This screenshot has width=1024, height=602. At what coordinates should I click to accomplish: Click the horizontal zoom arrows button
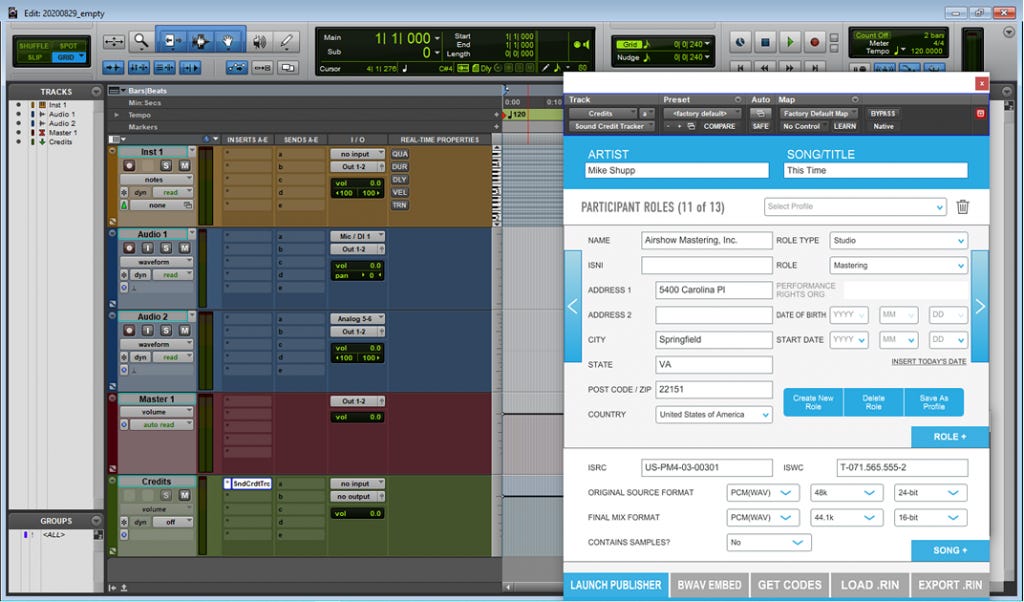tap(114, 42)
